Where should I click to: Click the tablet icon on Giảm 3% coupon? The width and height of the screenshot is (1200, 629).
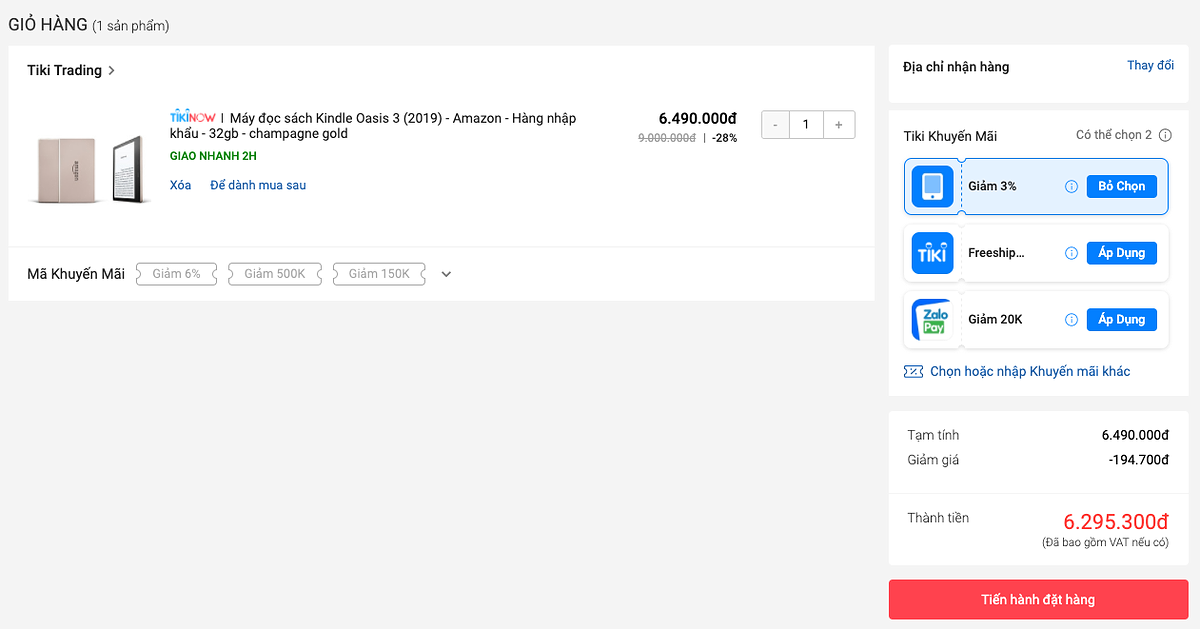tap(932, 186)
